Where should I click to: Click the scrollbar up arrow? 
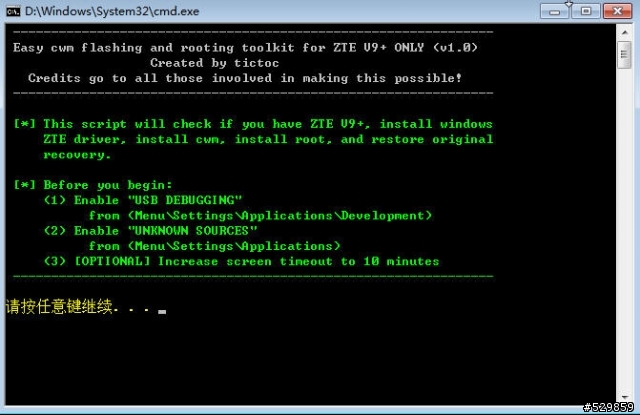click(624, 32)
